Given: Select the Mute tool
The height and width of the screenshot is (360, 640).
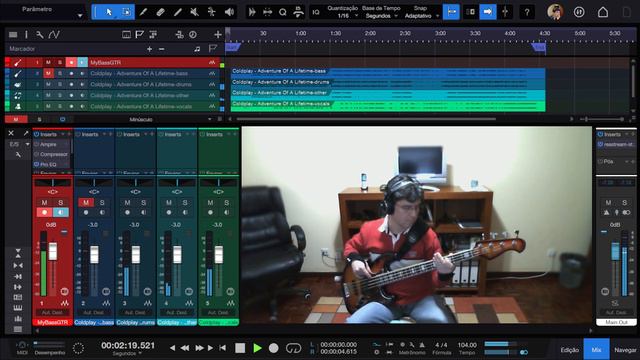Looking at the screenshot, I should pyautogui.click(x=195, y=12).
